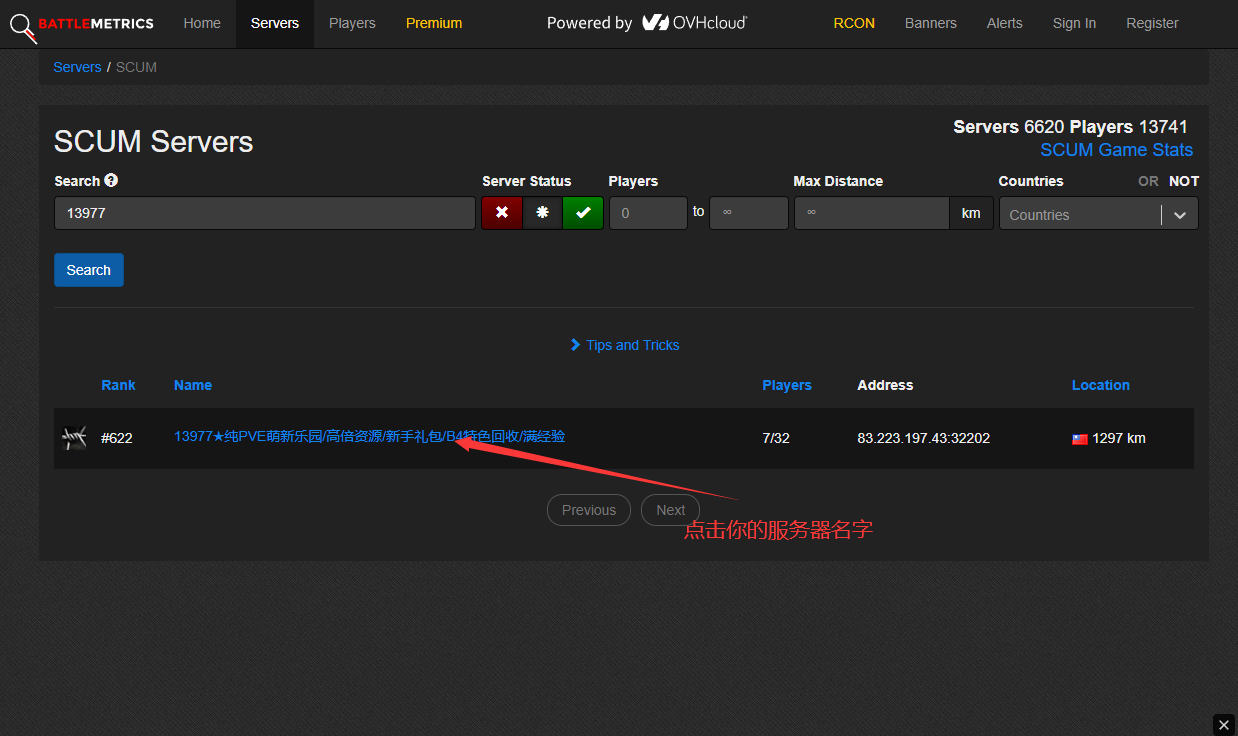Toggle the green online server status filter
Screen dimensions: 1238x736
point(583,213)
